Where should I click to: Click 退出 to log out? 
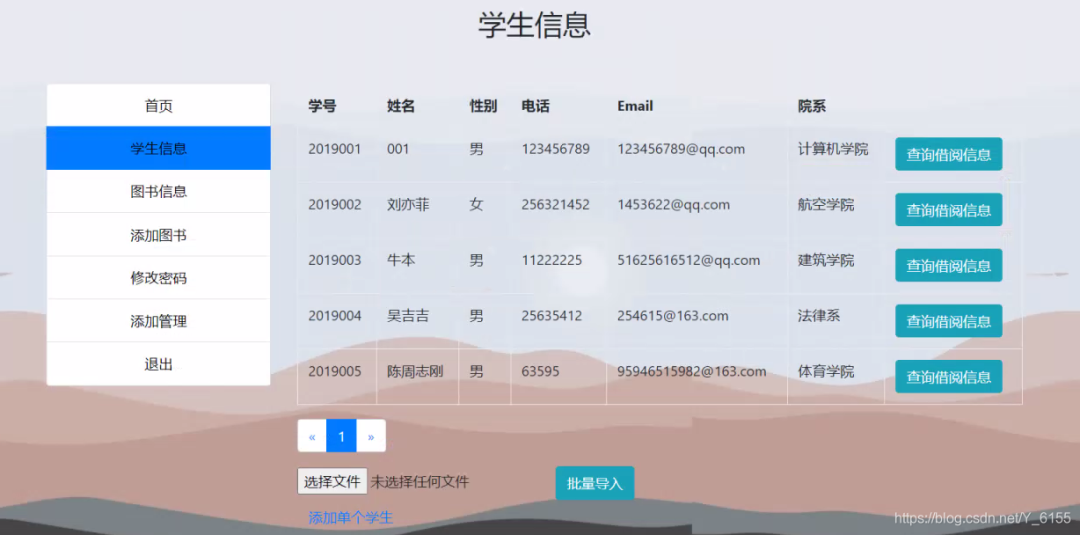158,364
